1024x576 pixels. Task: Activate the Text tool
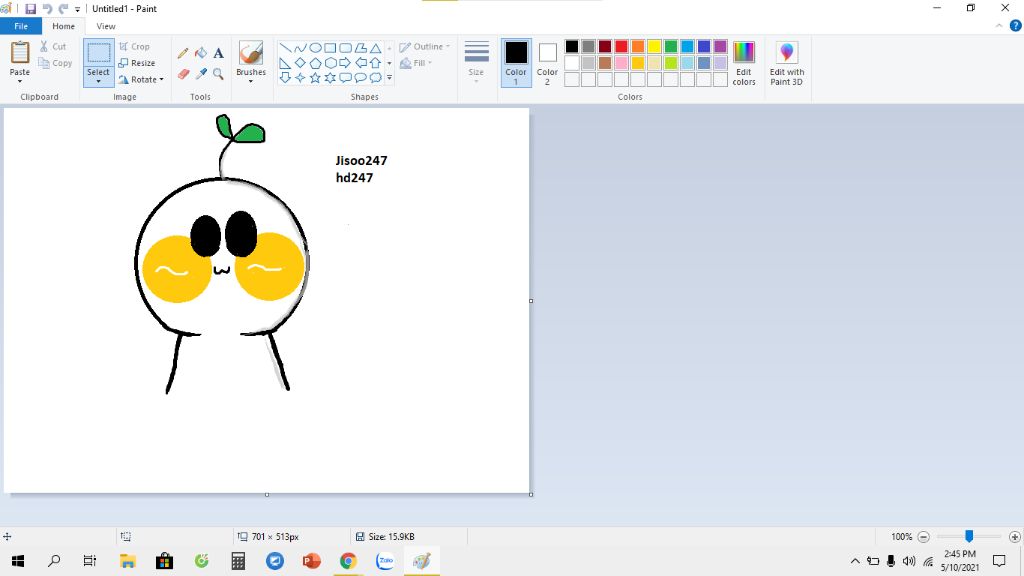click(218, 53)
